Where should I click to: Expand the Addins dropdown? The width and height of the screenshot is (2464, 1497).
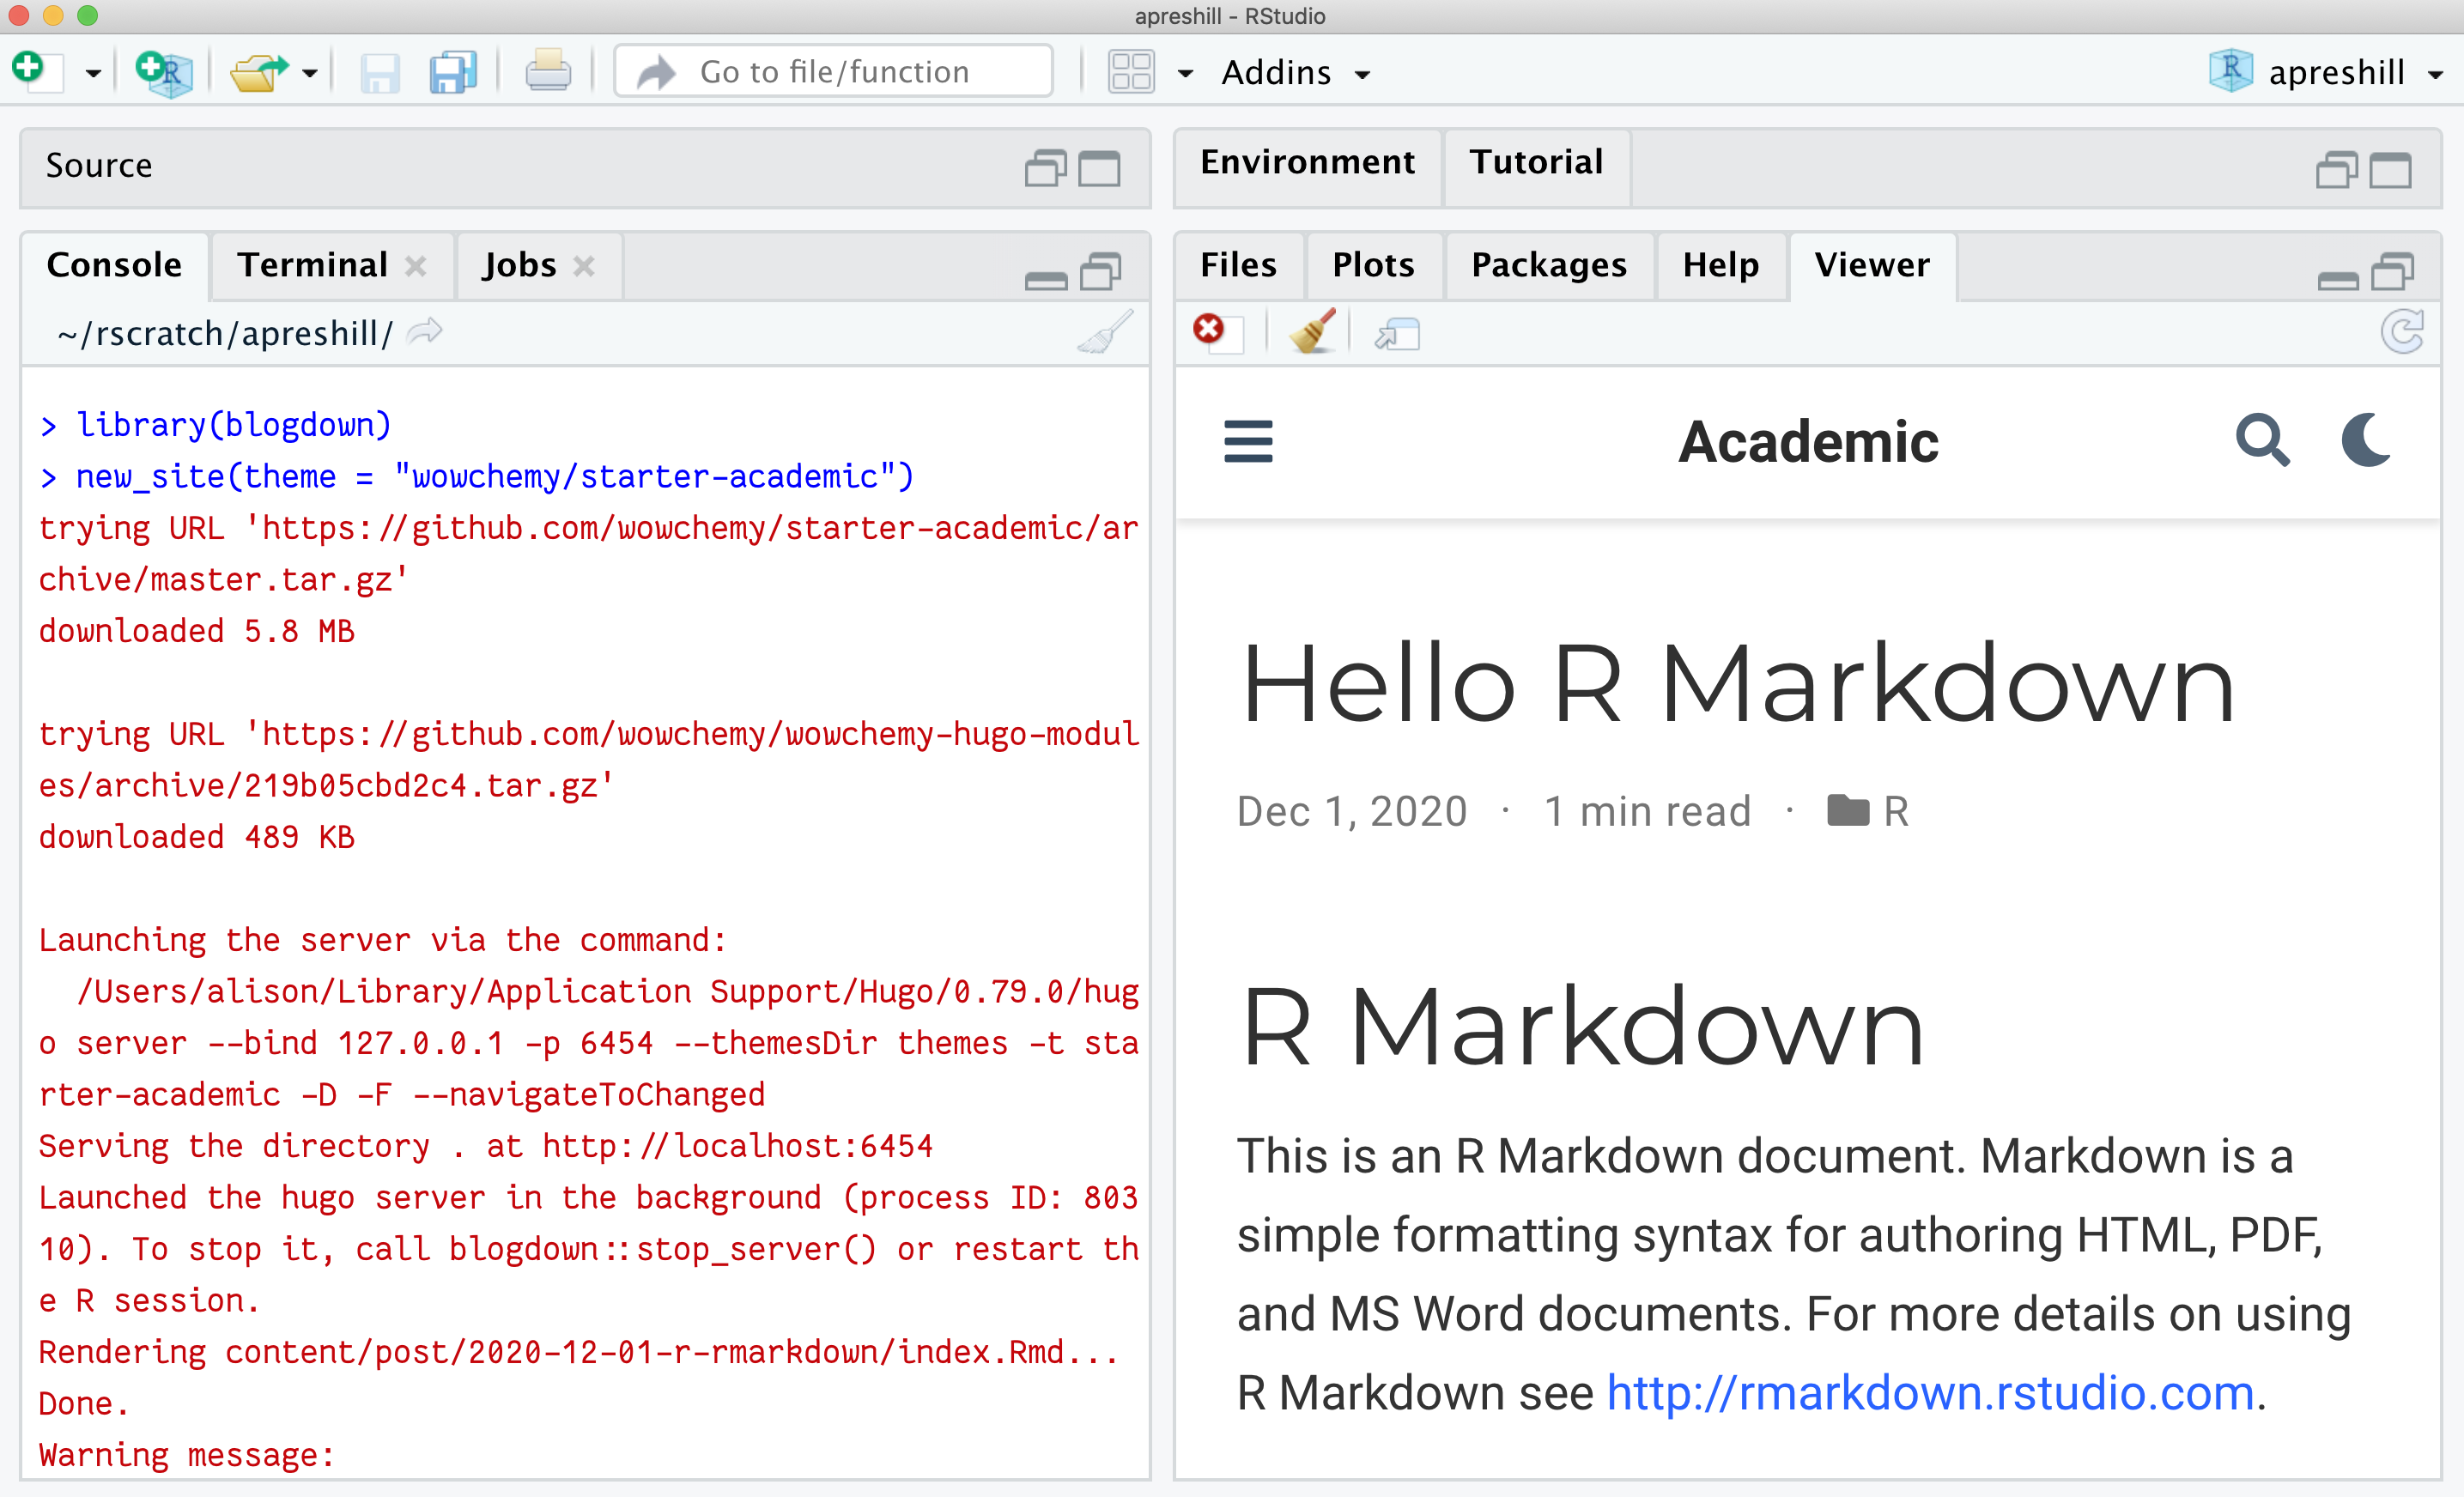tap(1296, 72)
